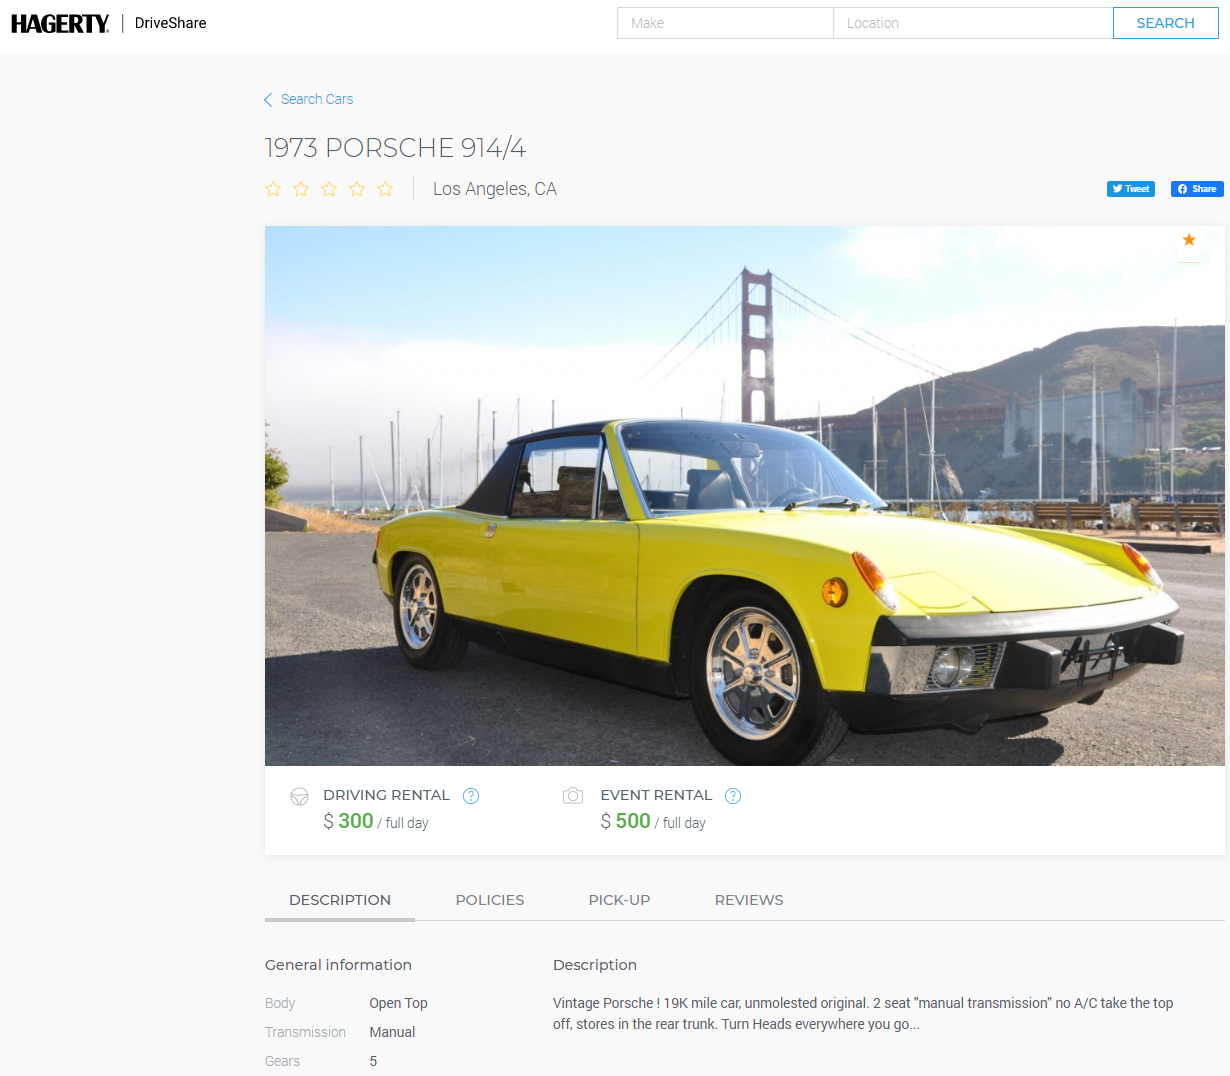
Task: Click the steering wheel Driving Rental icon
Action: pyautogui.click(x=299, y=796)
